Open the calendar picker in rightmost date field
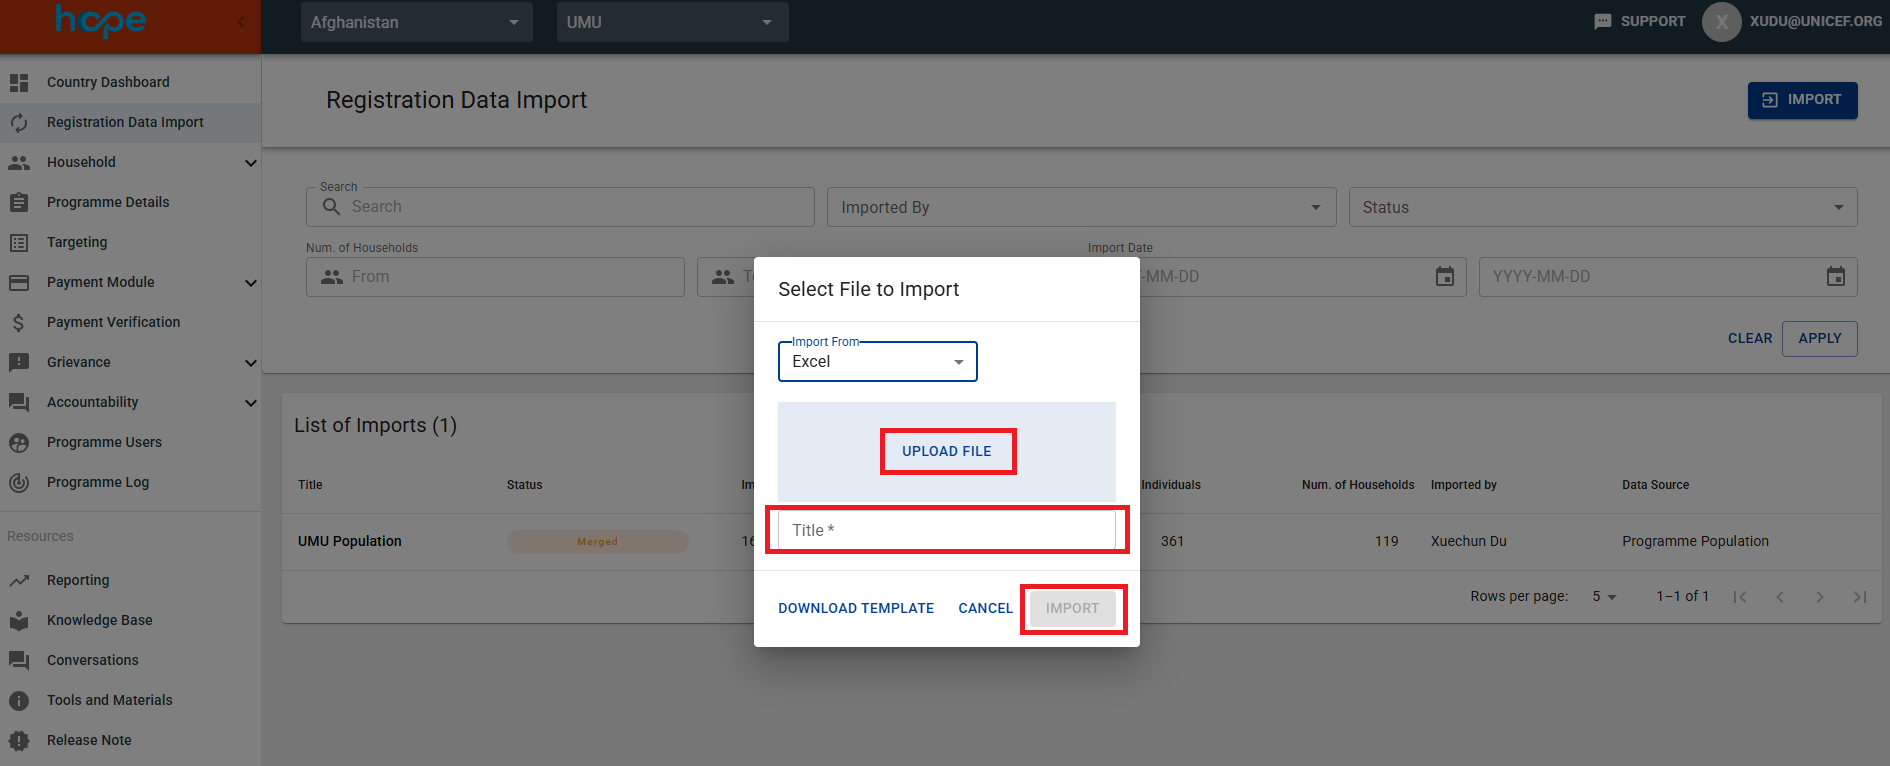Screen dimensions: 1890x766 point(1835,277)
